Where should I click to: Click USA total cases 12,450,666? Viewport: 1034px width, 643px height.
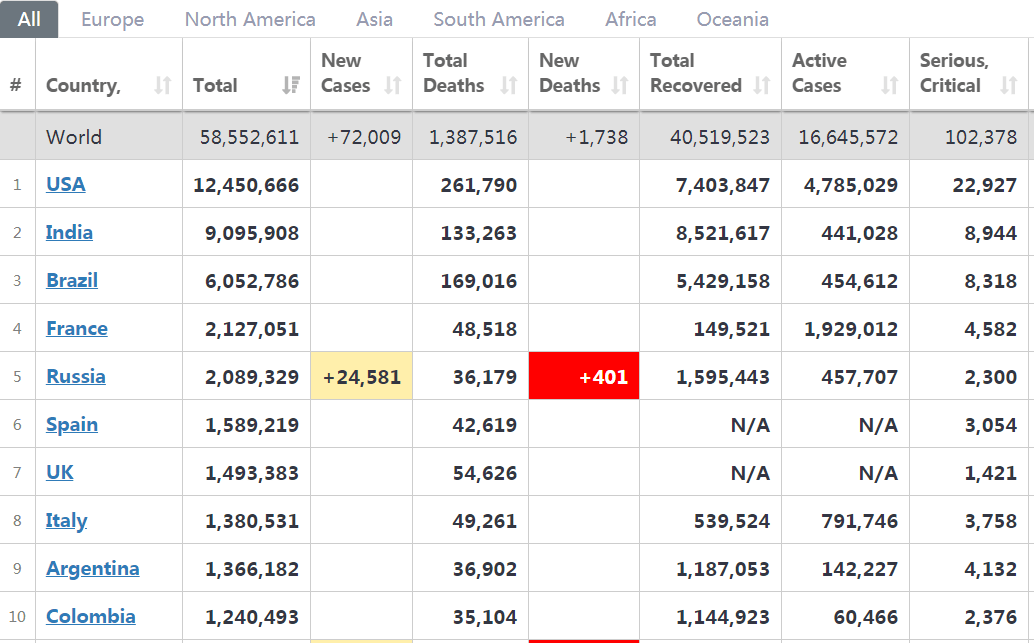click(x=246, y=185)
